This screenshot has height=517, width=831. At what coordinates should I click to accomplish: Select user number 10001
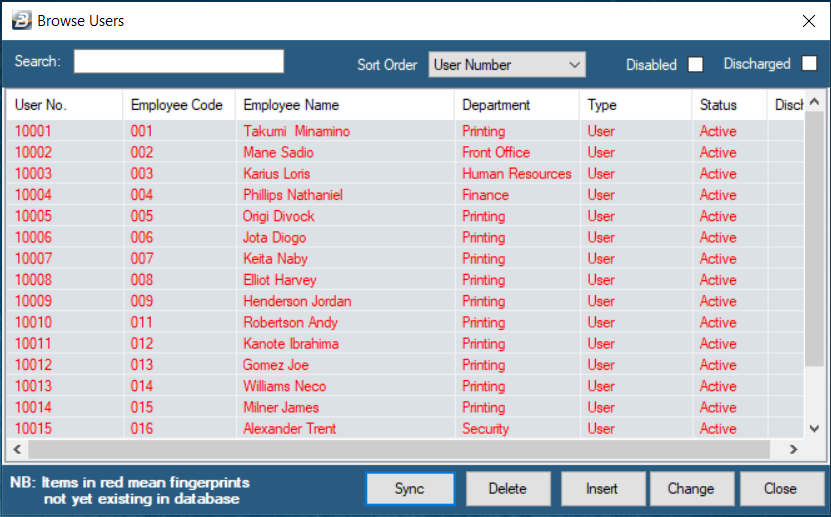pyautogui.click(x=33, y=131)
